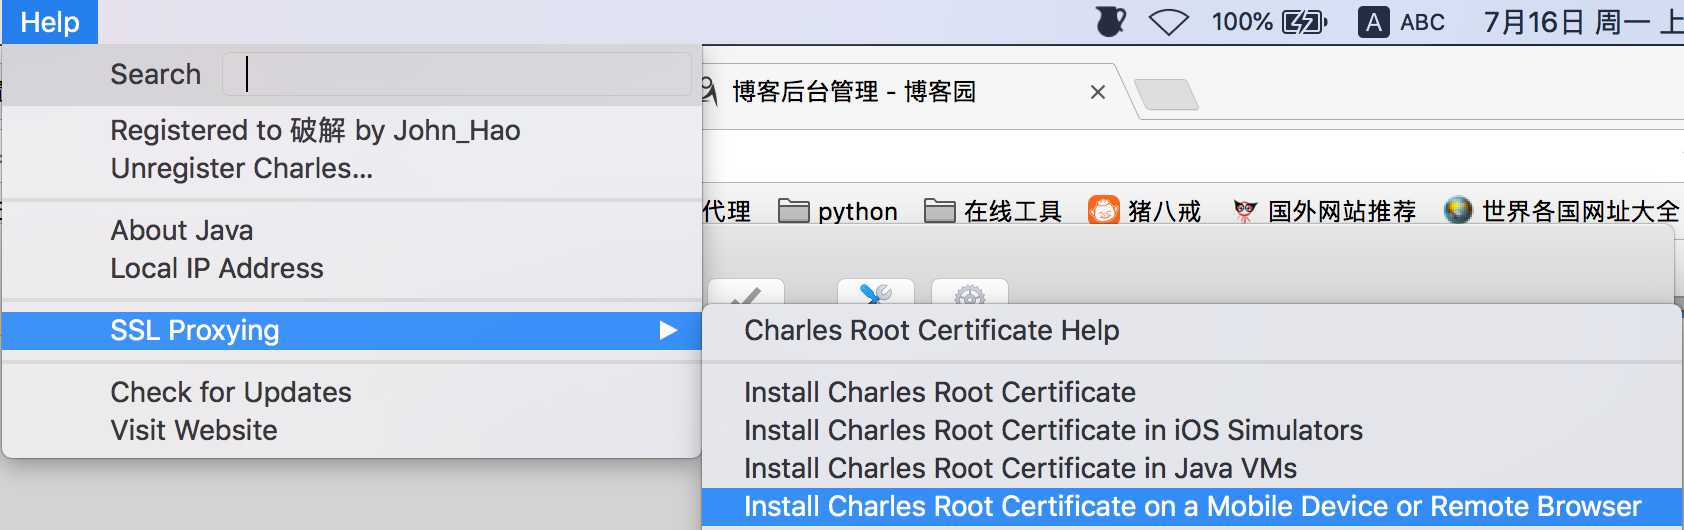The height and width of the screenshot is (530, 1684).
Task: Open the 国外网站推荐 bookmark
Action: pyautogui.click(x=1324, y=211)
